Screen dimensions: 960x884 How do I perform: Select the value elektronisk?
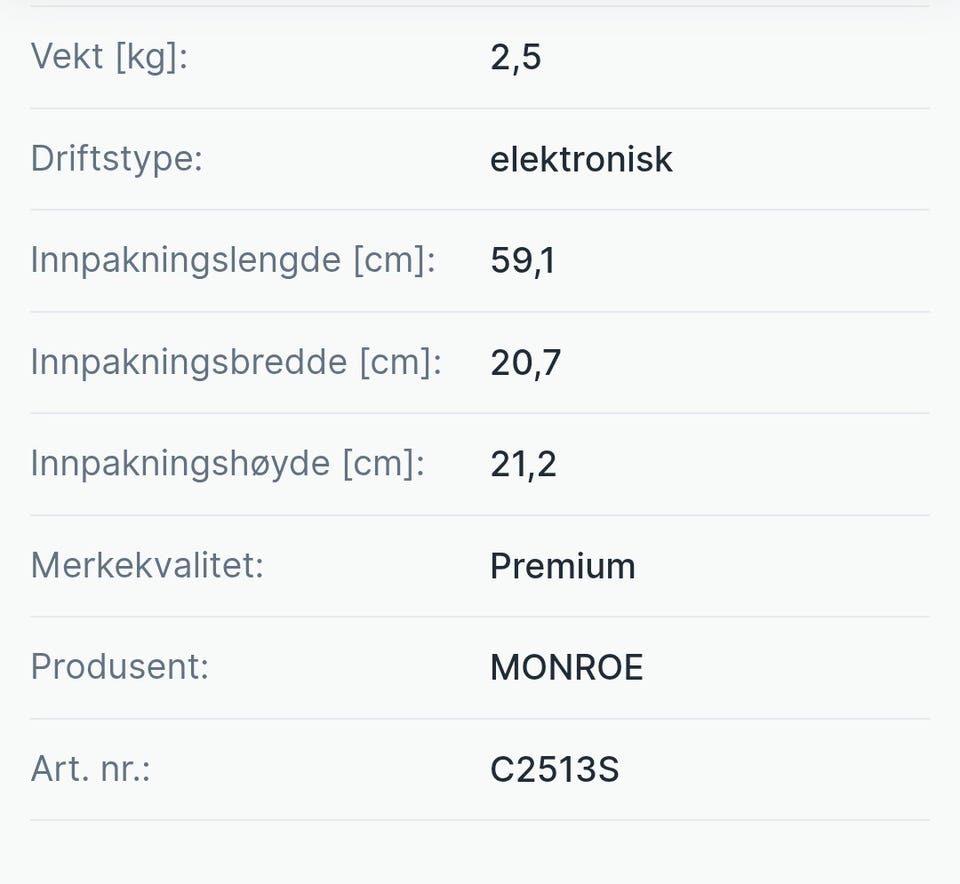pyautogui.click(x=581, y=159)
